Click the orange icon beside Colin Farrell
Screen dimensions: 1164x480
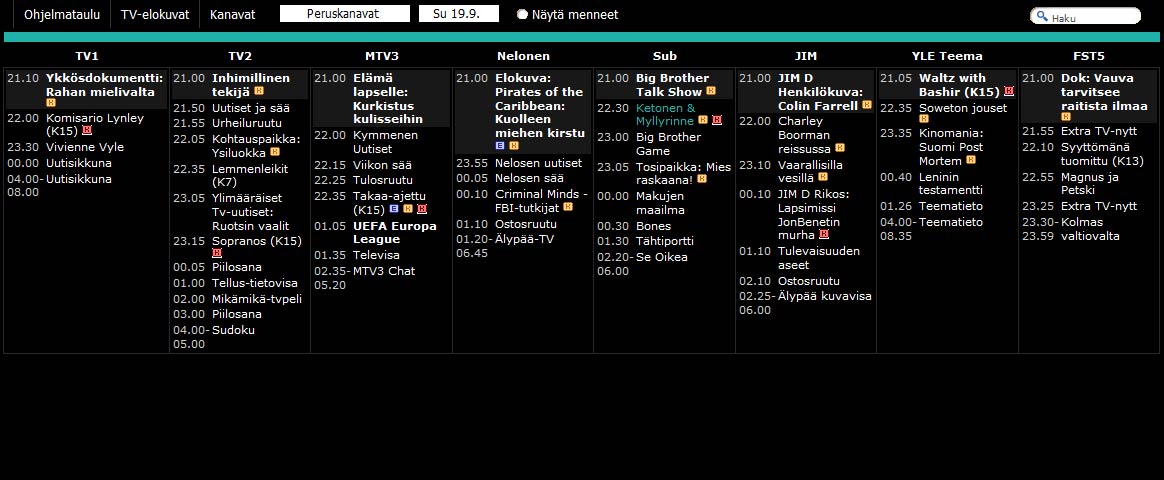[866, 105]
